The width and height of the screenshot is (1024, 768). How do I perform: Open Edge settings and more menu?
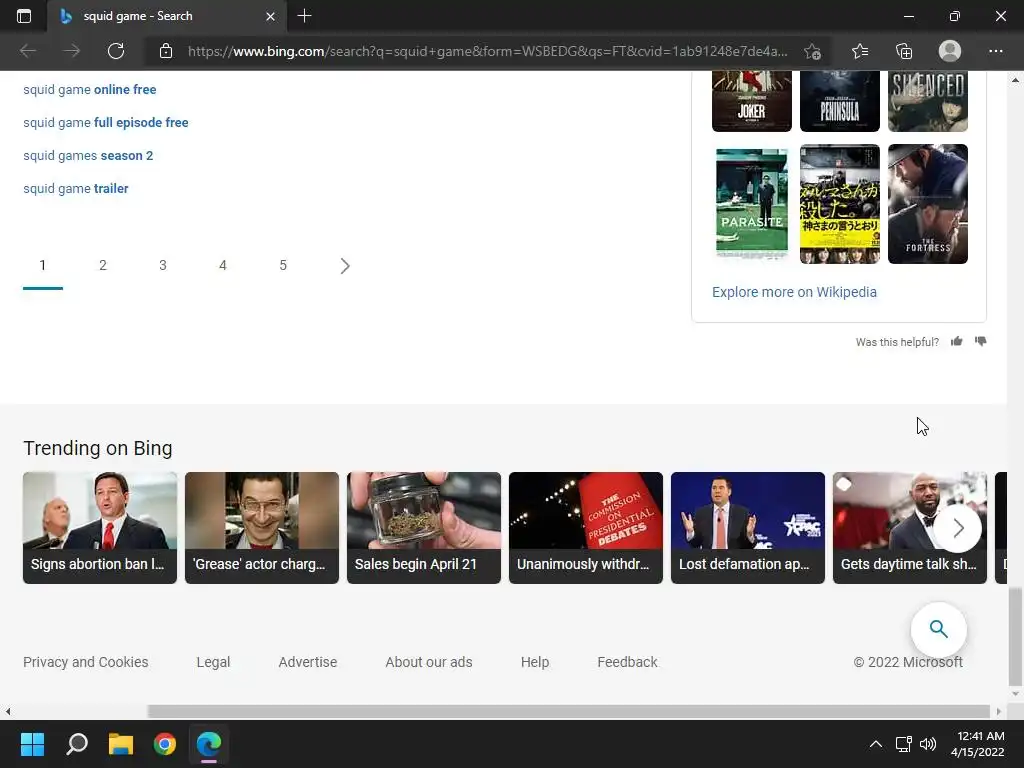click(x=995, y=51)
